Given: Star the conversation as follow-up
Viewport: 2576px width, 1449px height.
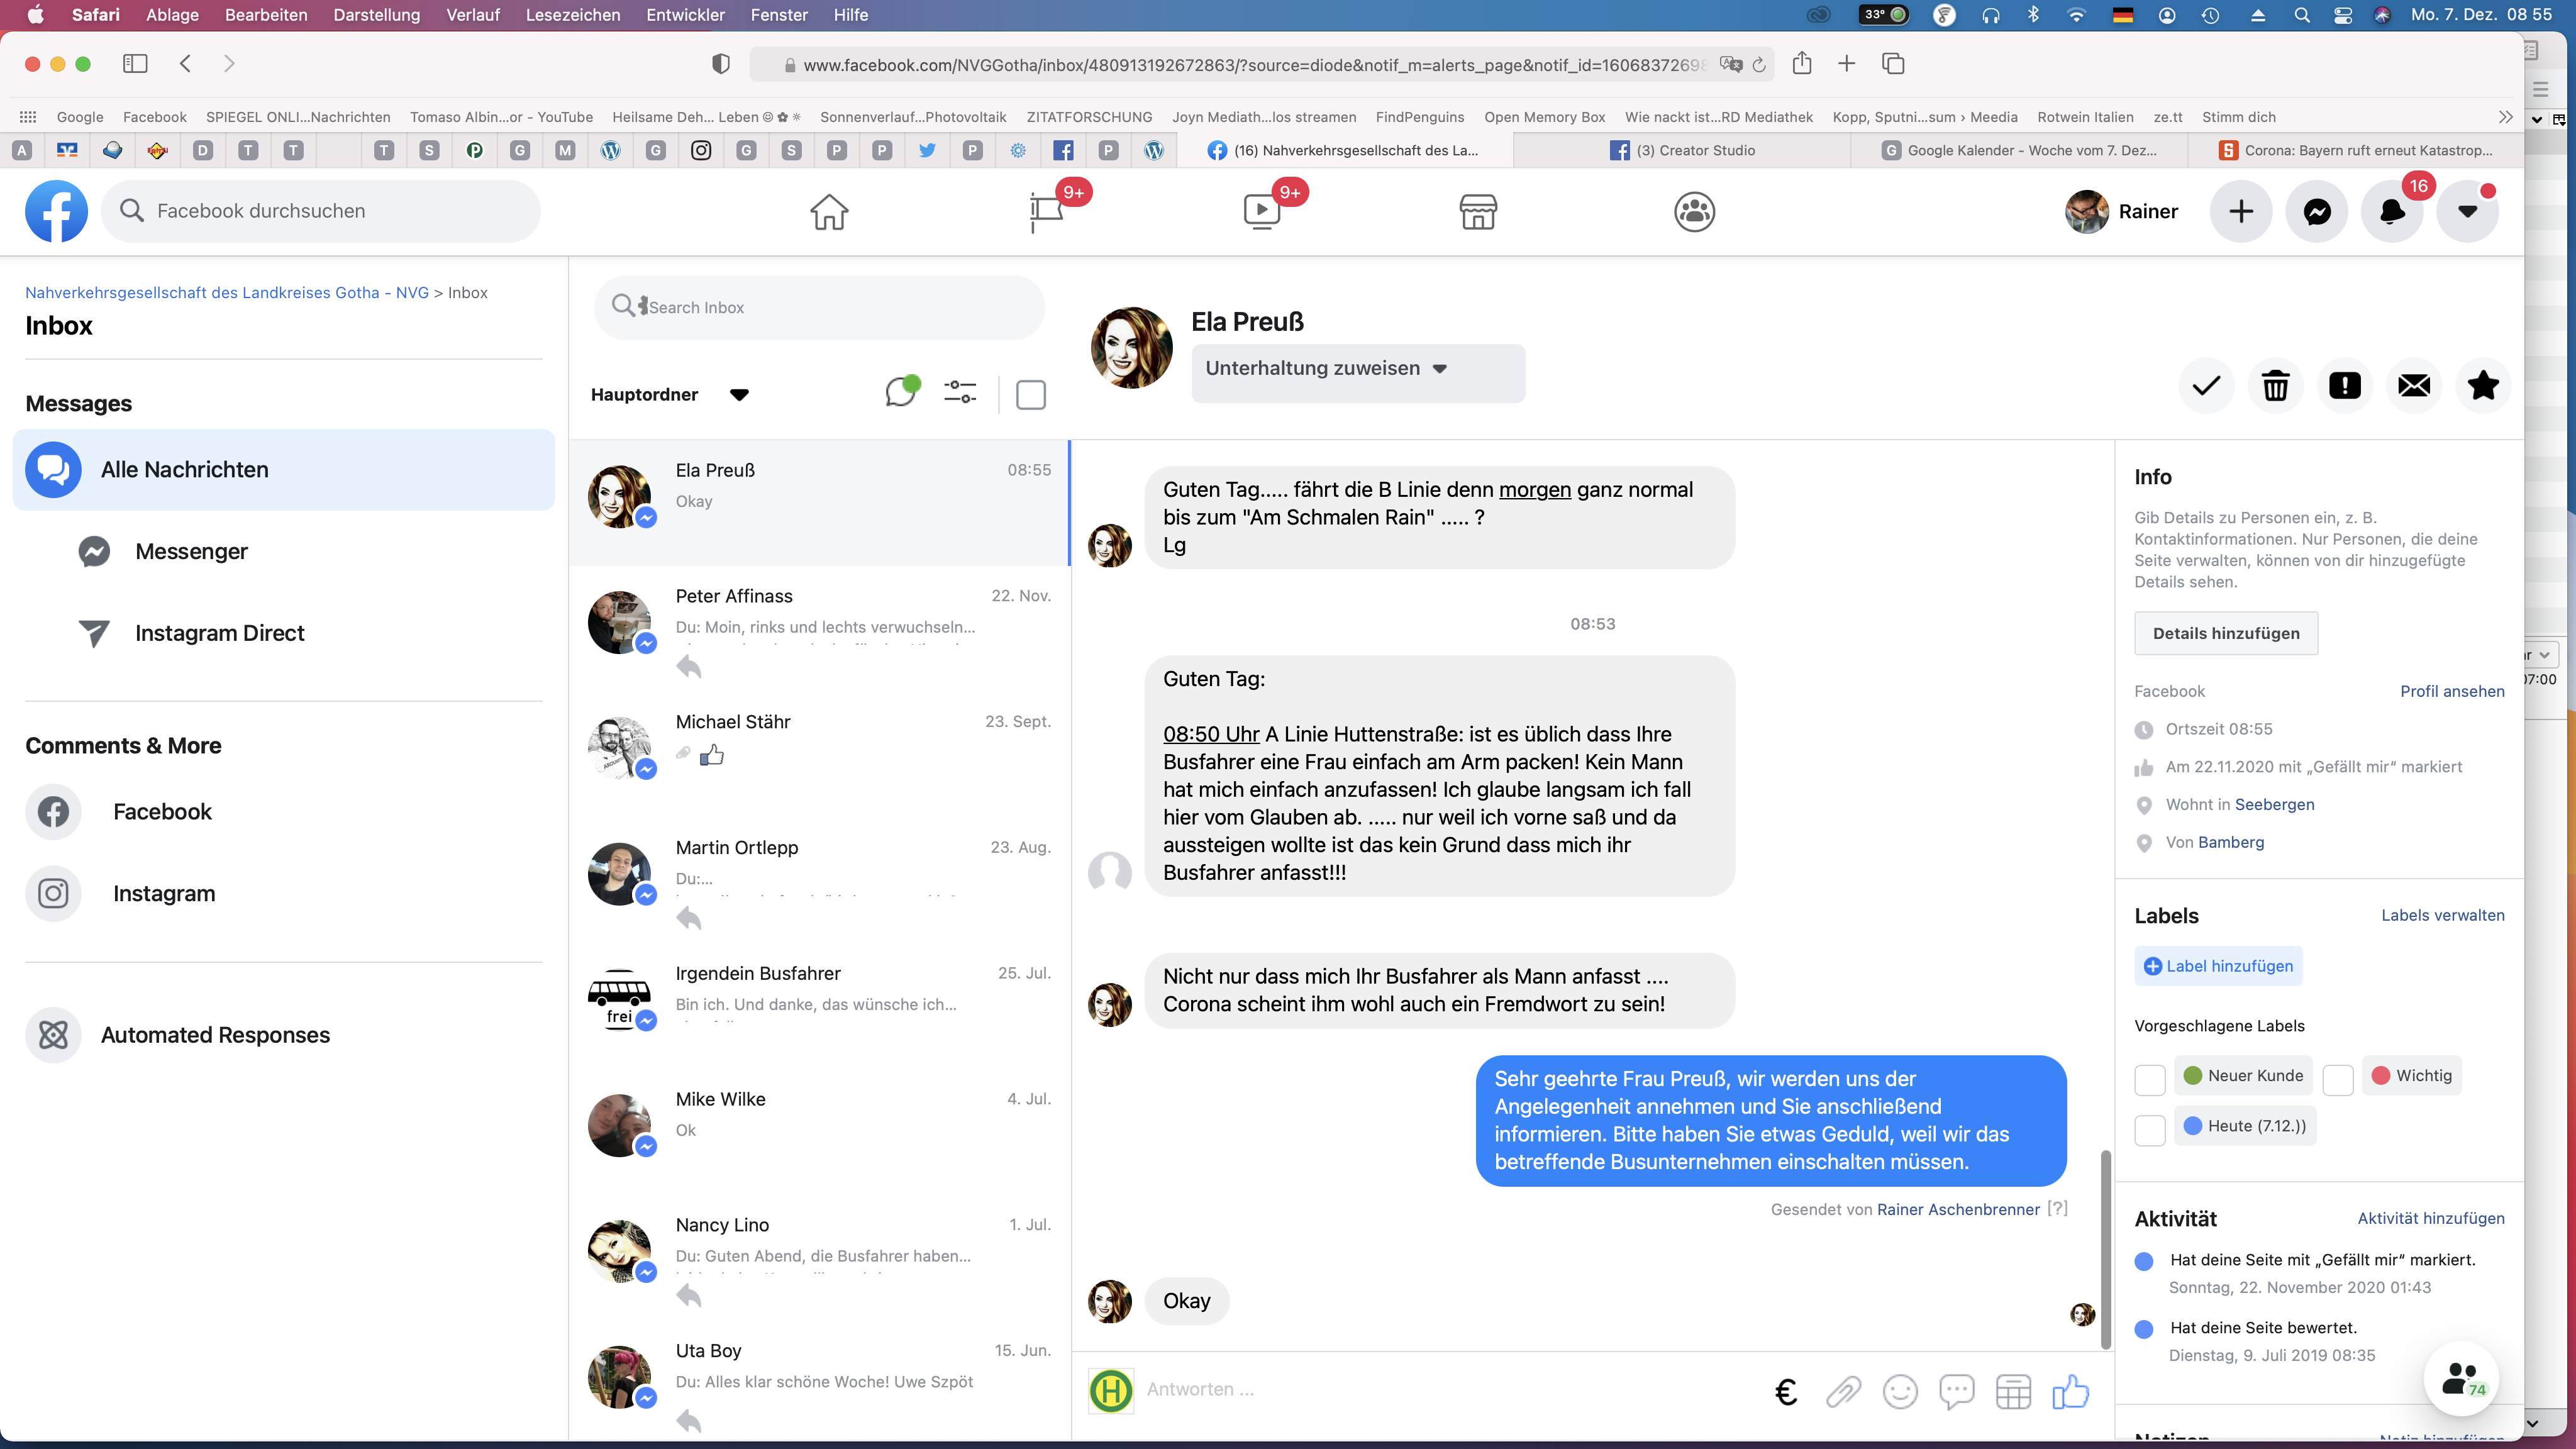Looking at the screenshot, I should click(x=2483, y=385).
